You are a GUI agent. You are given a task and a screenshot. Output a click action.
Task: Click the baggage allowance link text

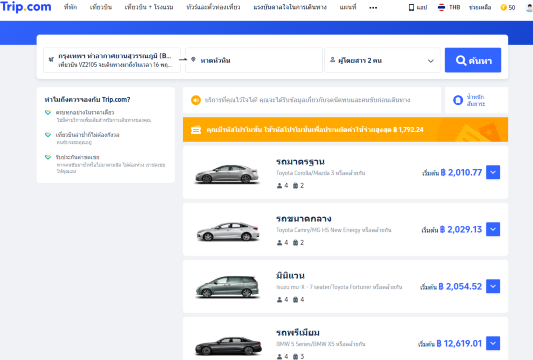click(476, 100)
